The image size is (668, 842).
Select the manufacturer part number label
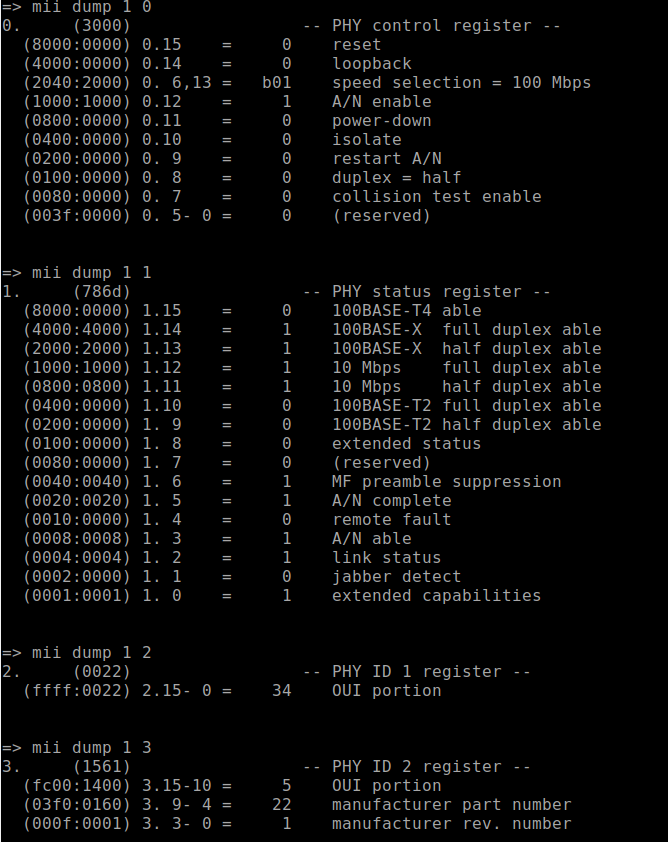pyautogui.click(x=451, y=804)
